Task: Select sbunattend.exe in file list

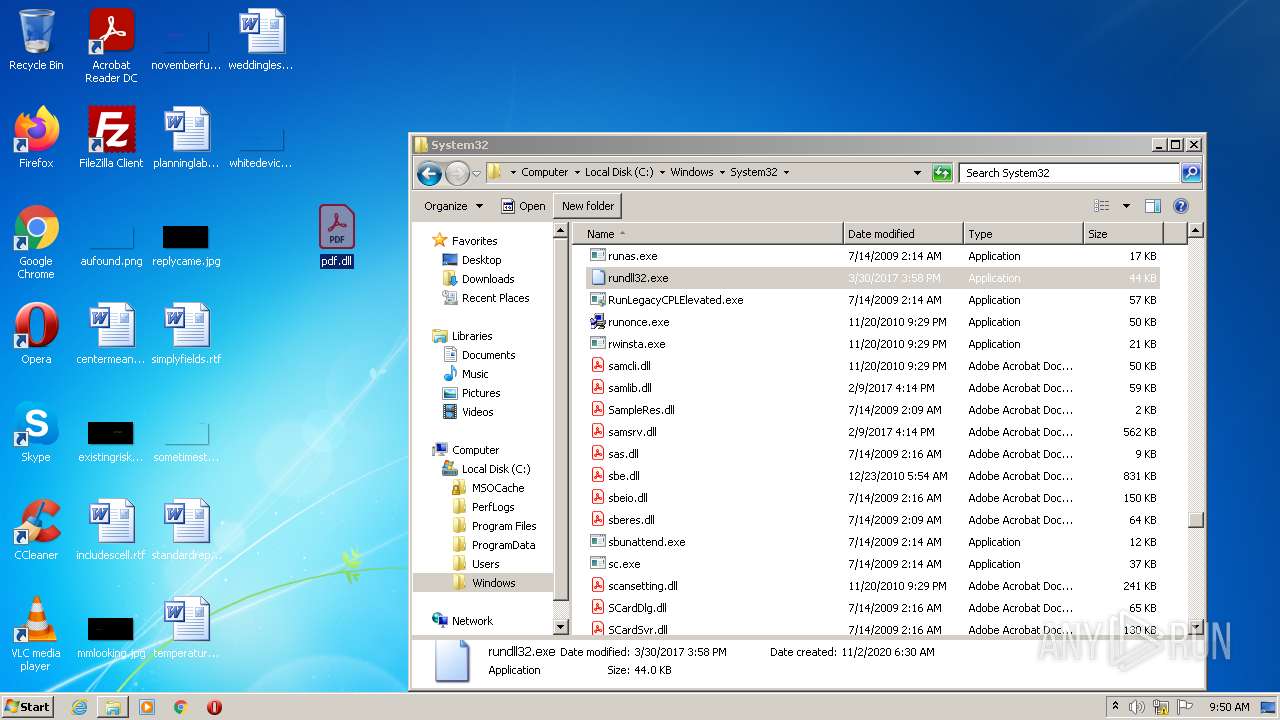Action: point(873,542)
